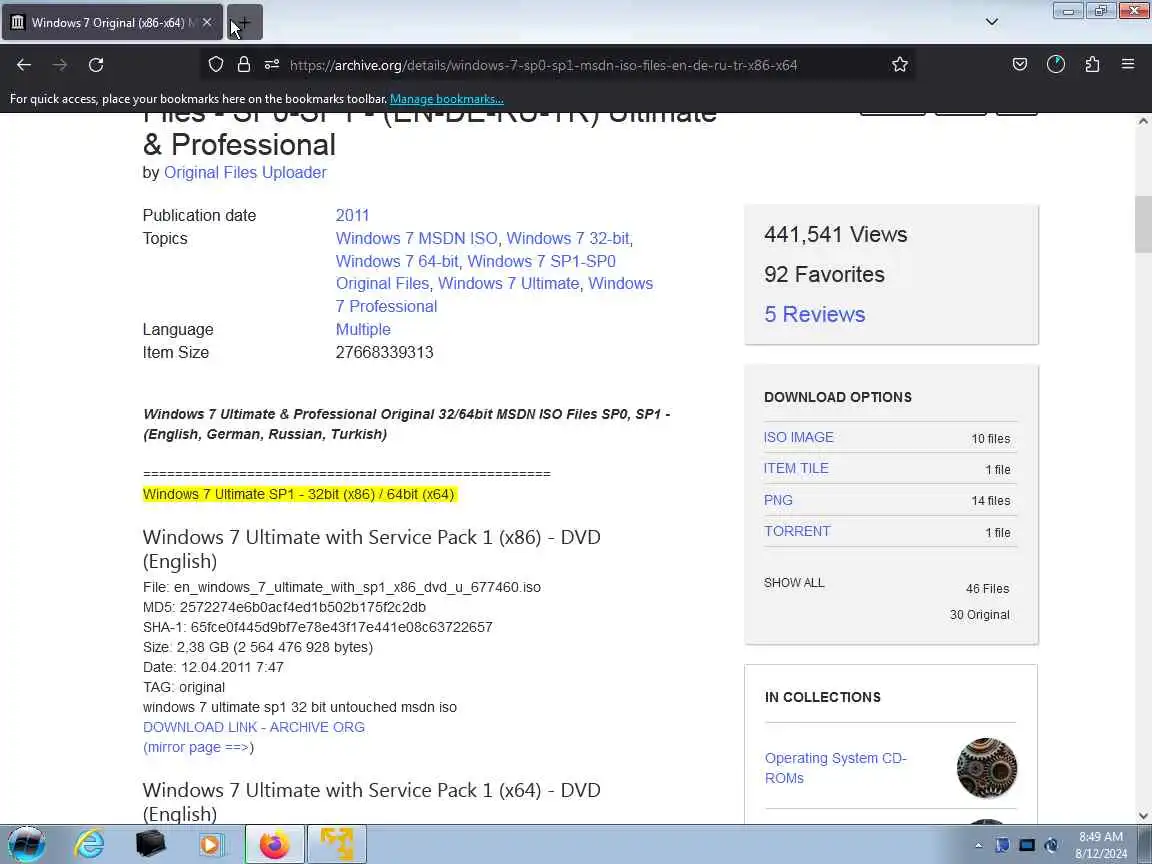Close the Windows 7 Original tab

click(x=208, y=23)
